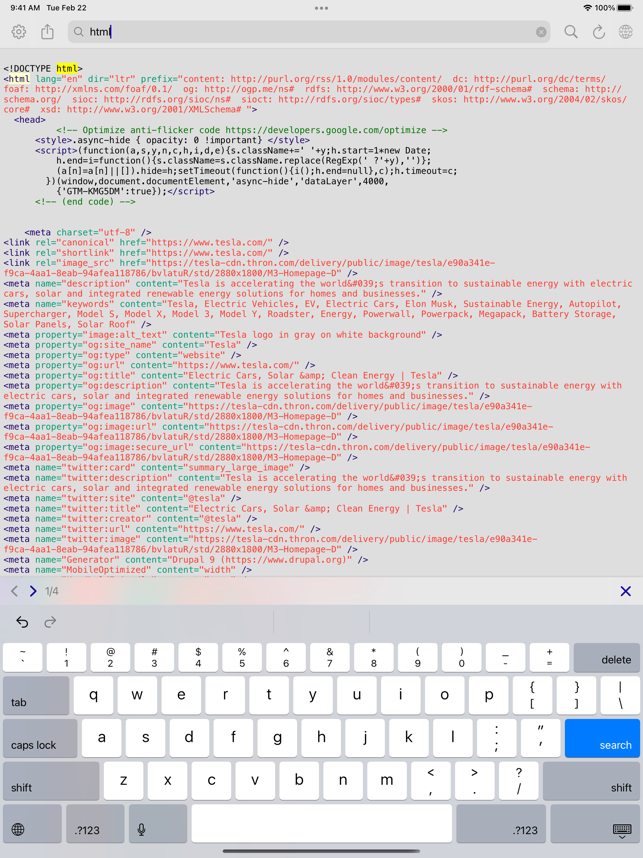The image size is (643, 858).
Task: Click the 1/4 match counter
Action: click(x=51, y=591)
